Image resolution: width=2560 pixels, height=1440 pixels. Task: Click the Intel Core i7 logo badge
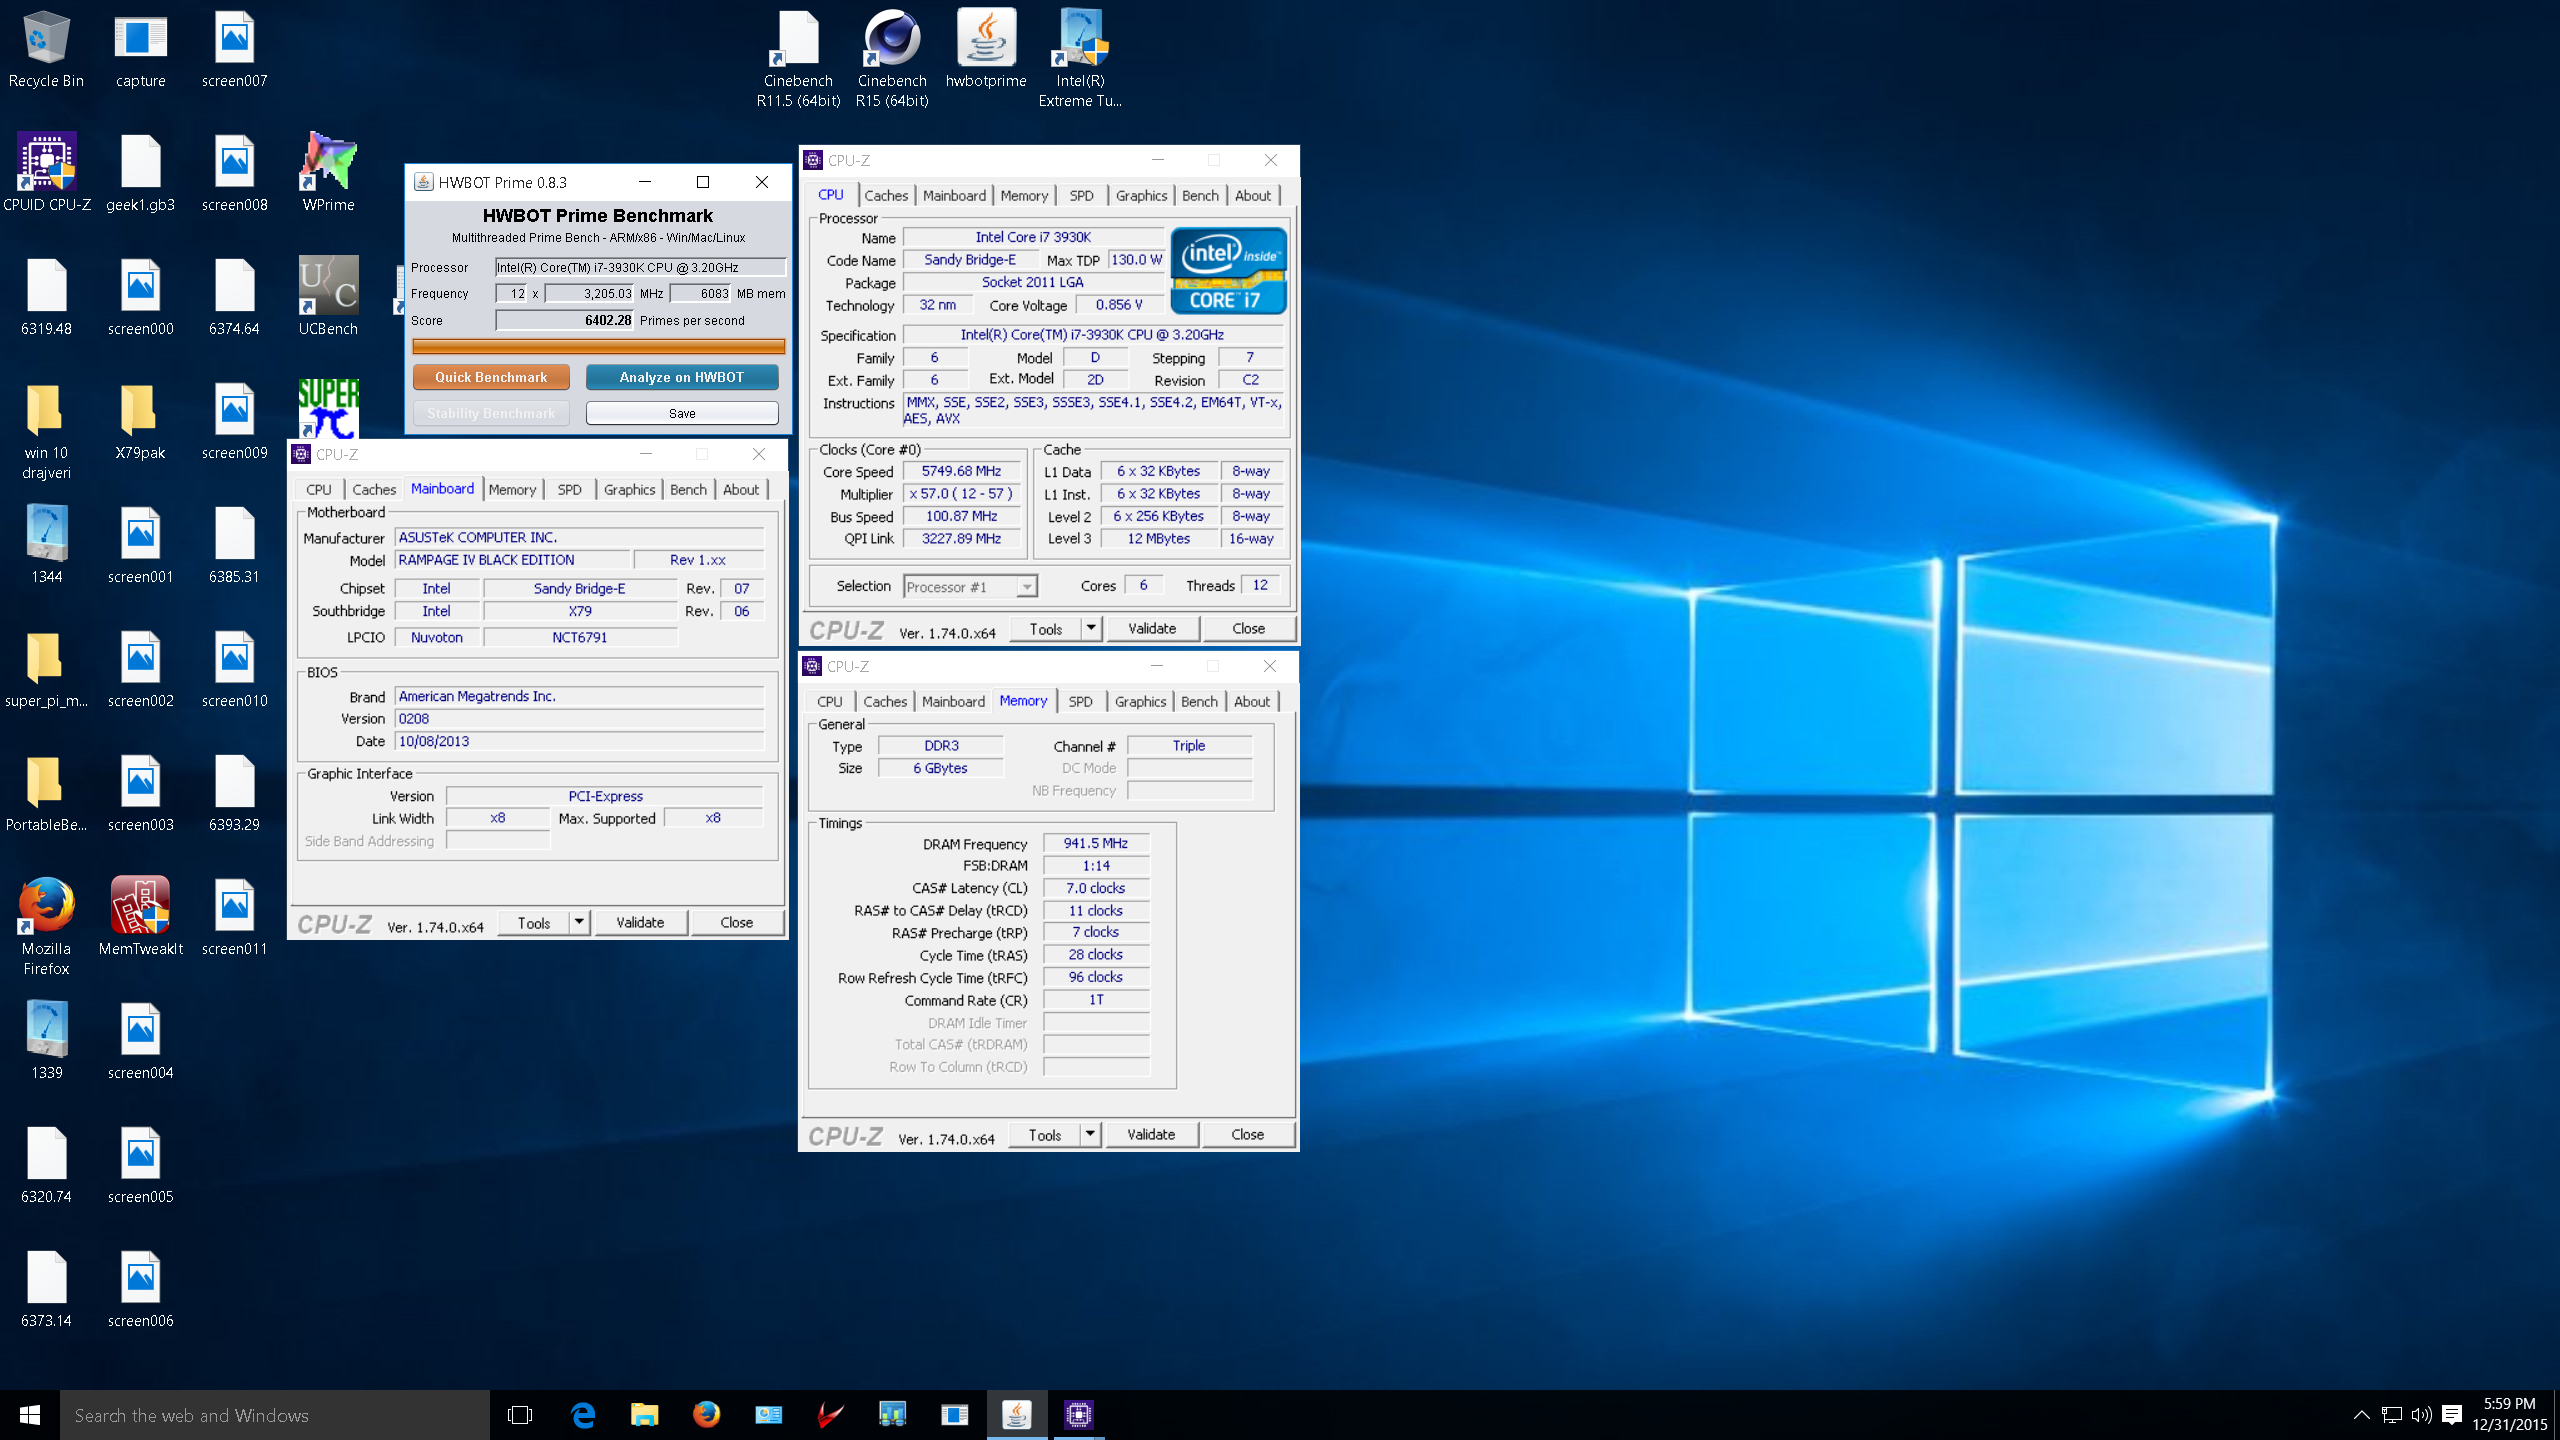pos(1227,271)
